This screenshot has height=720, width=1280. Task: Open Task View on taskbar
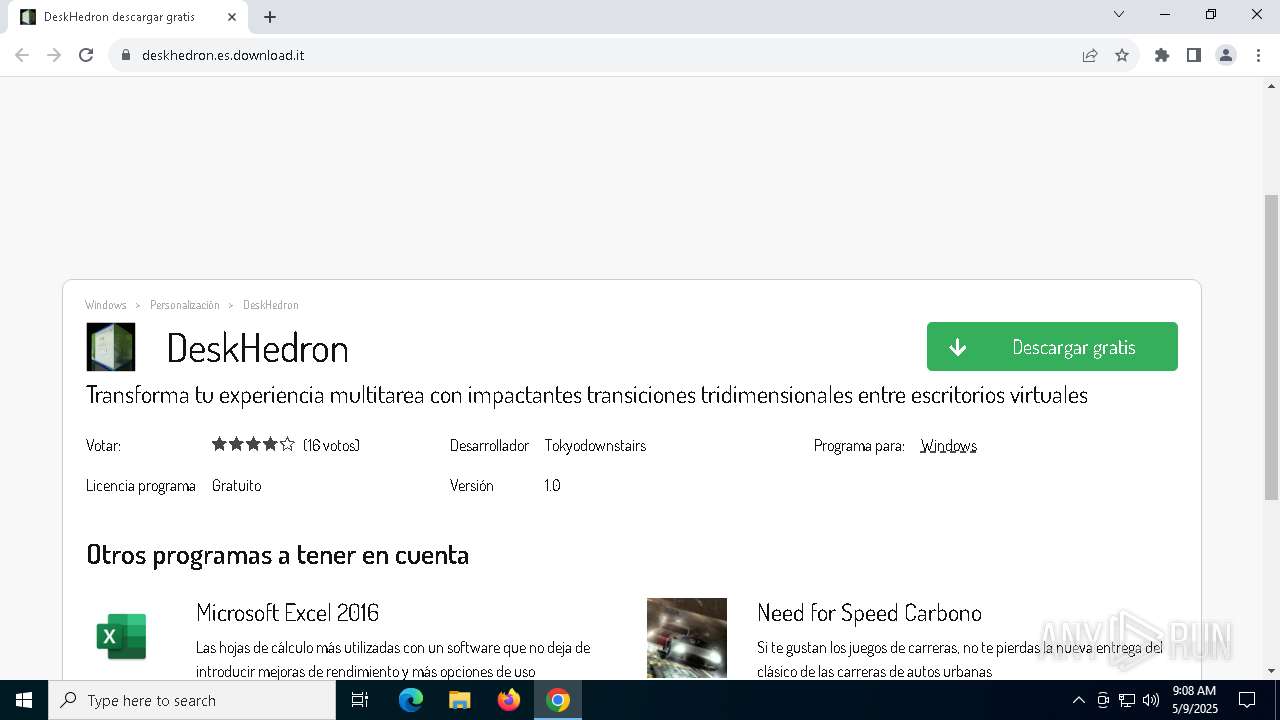(360, 700)
